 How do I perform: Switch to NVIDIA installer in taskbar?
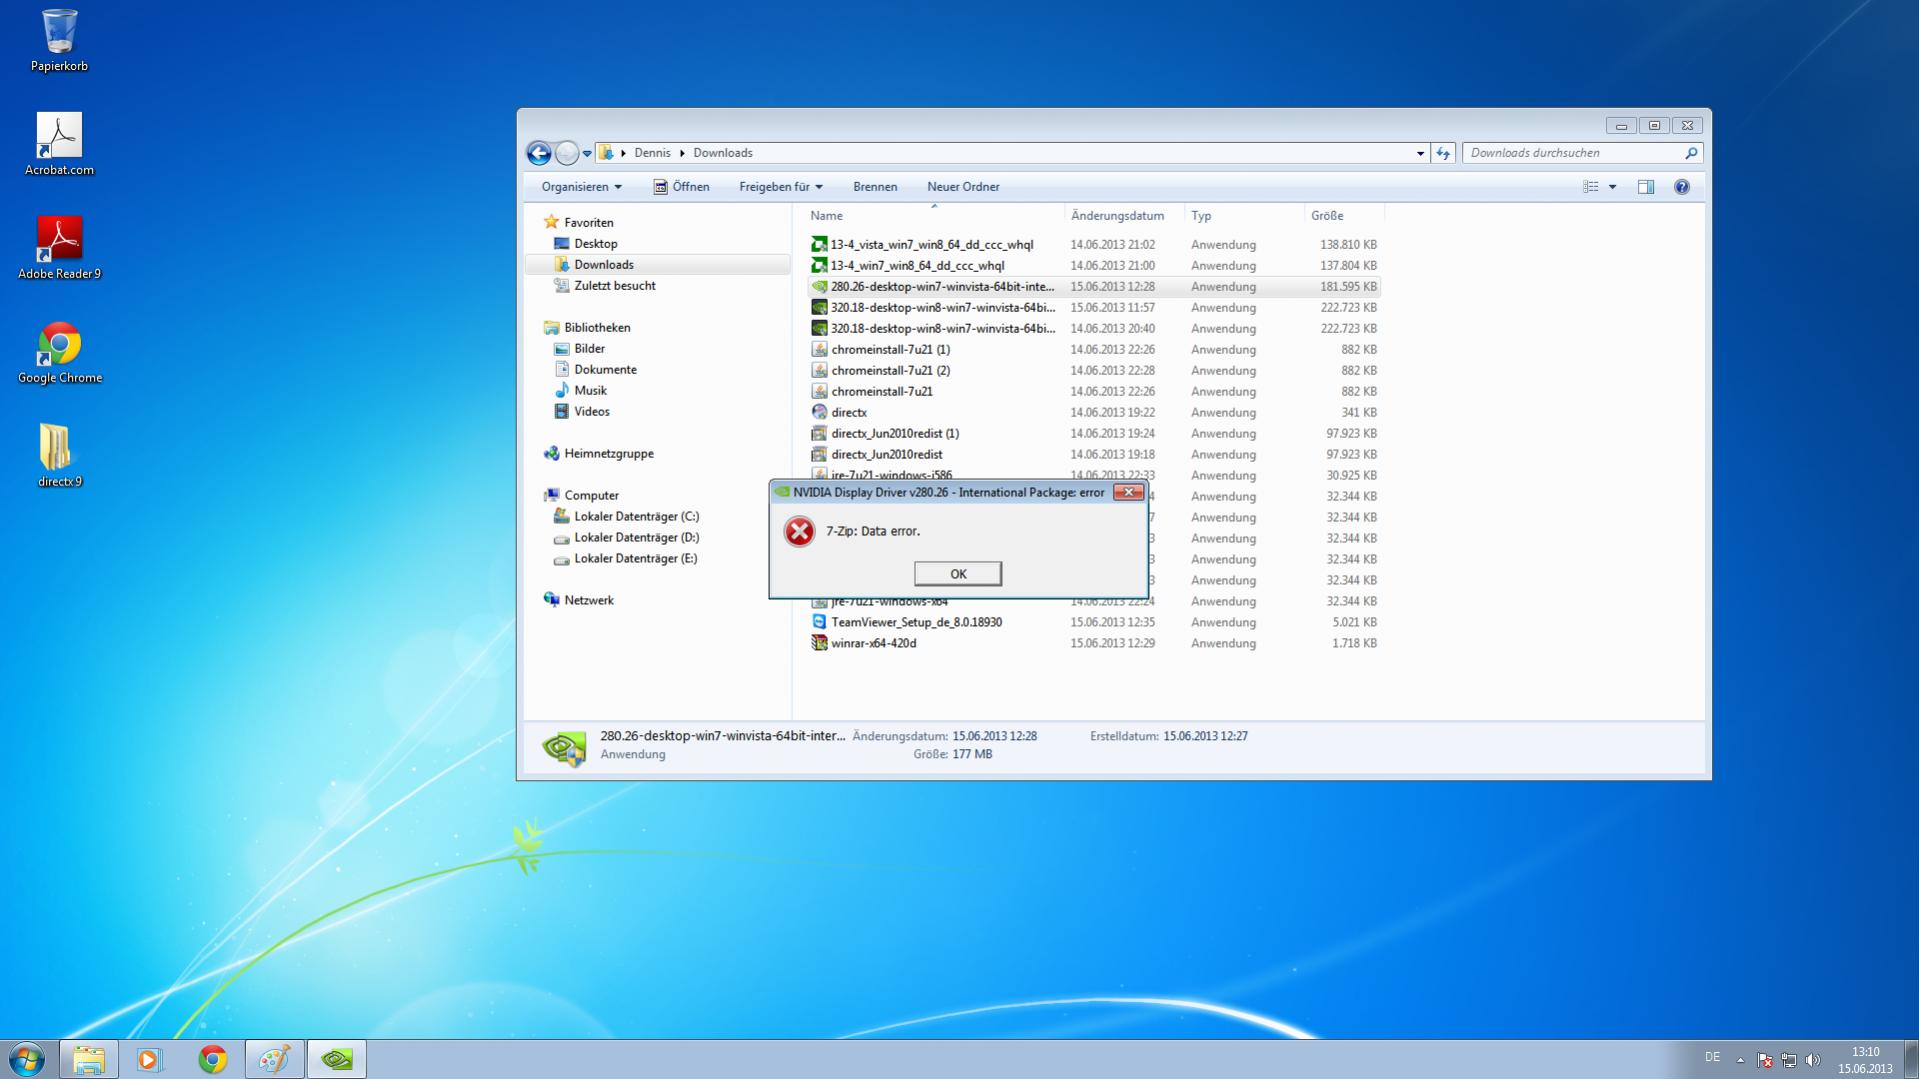(337, 1059)
